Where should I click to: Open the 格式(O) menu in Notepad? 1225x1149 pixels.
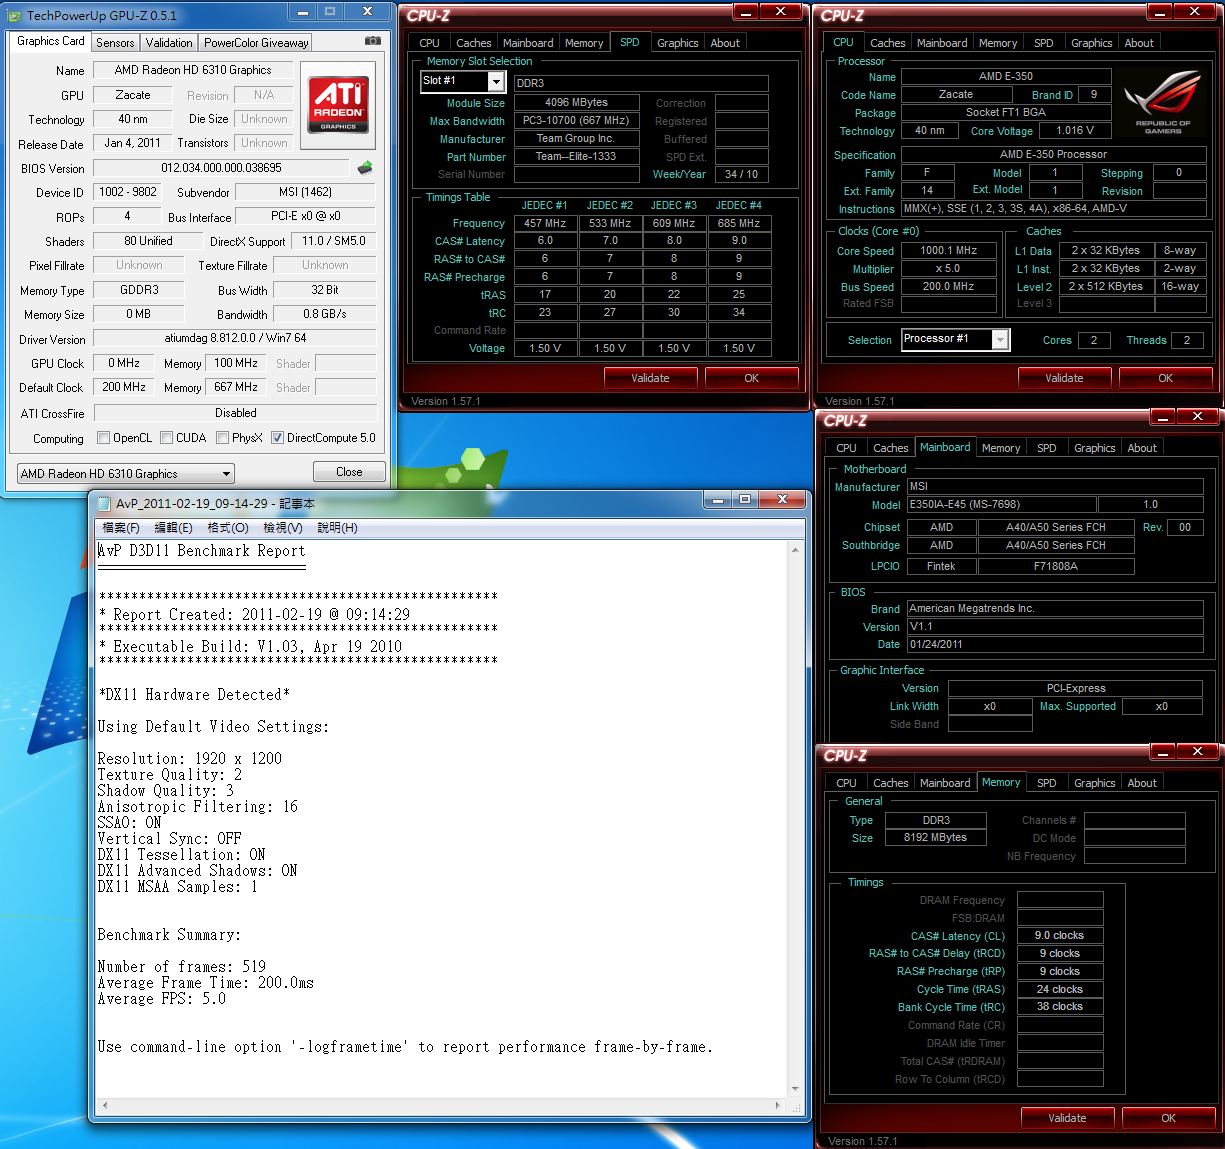click(227, 527)
